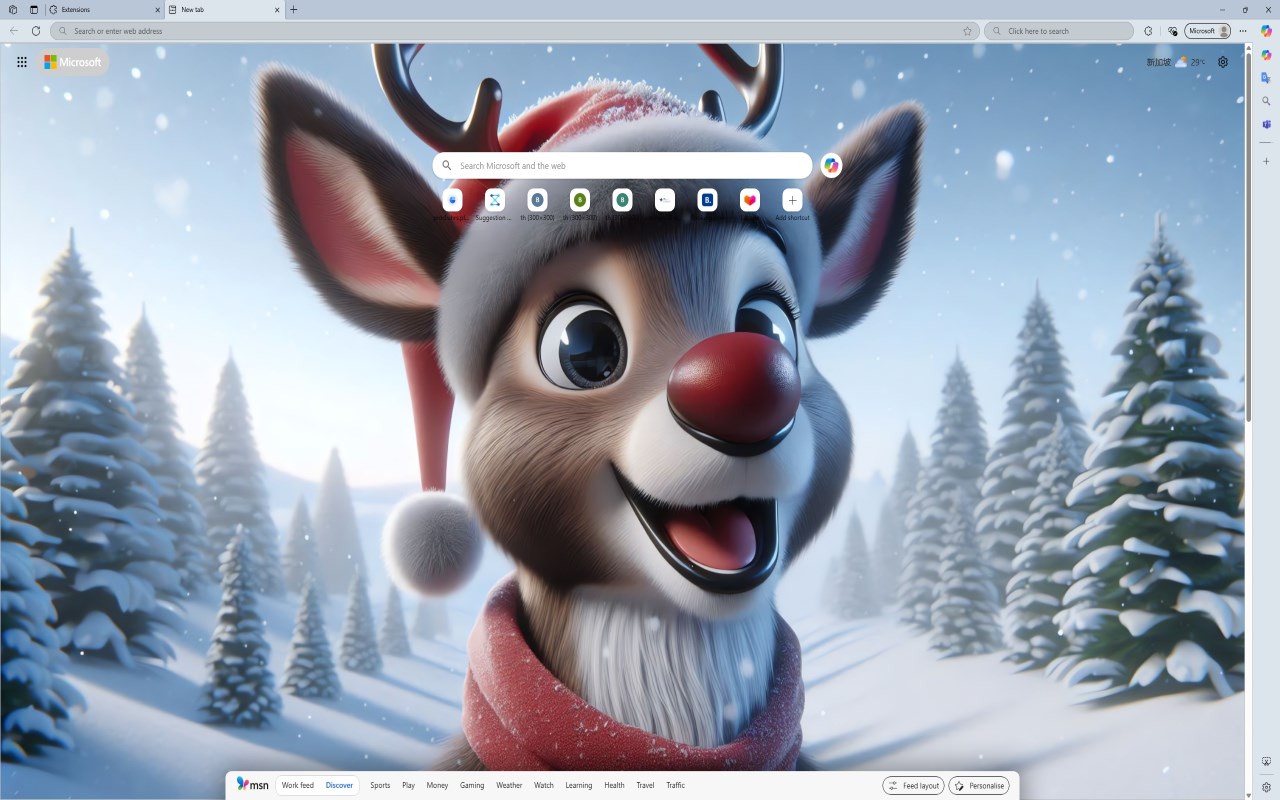Open the Microsoft profile button
1280x800 pixels.
1208,31
